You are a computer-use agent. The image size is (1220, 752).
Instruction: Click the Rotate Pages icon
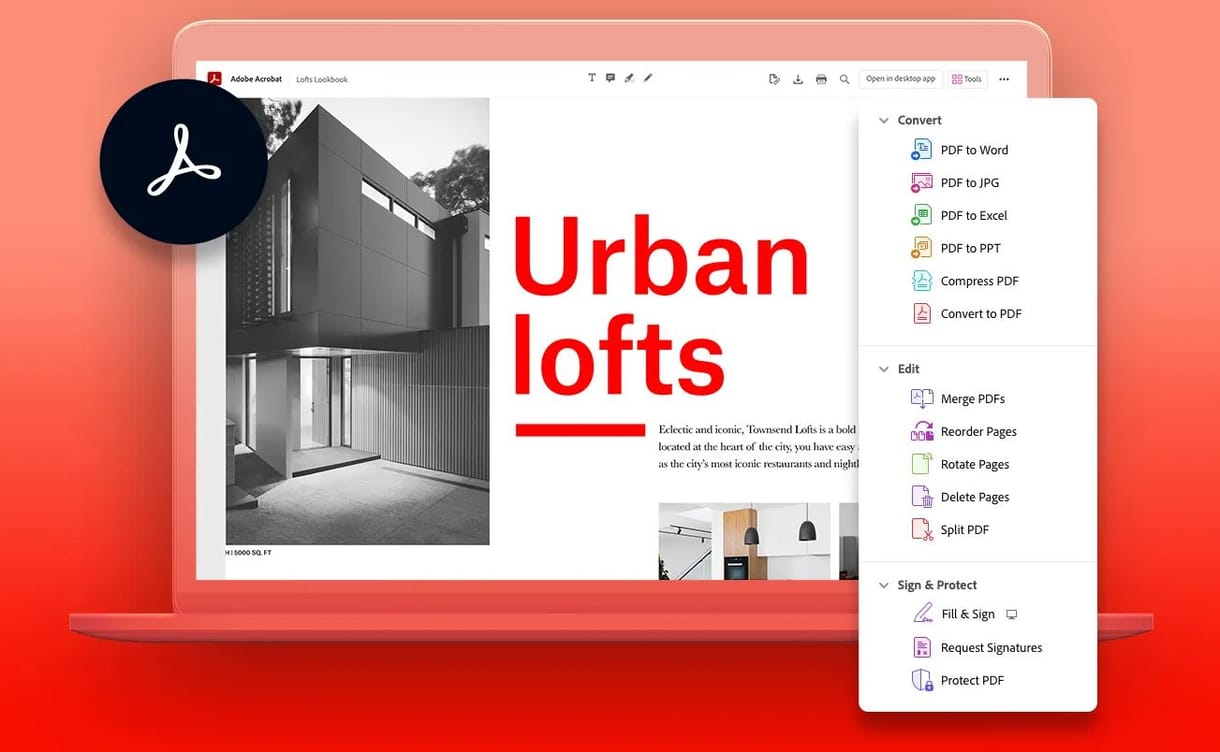pos(921,464)
